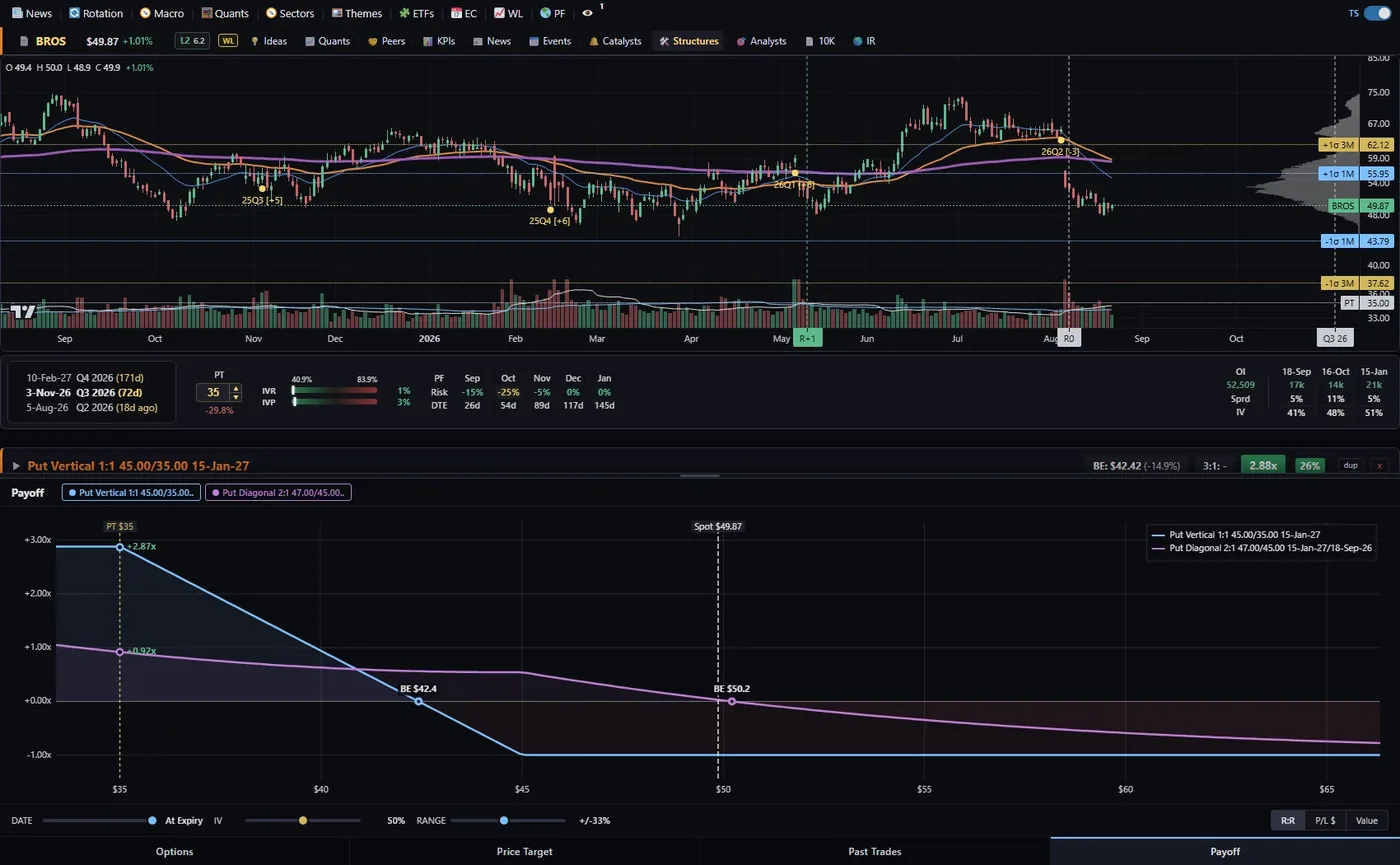Open the EC calendar view
Screen dimensions: 1400x865
464,13
